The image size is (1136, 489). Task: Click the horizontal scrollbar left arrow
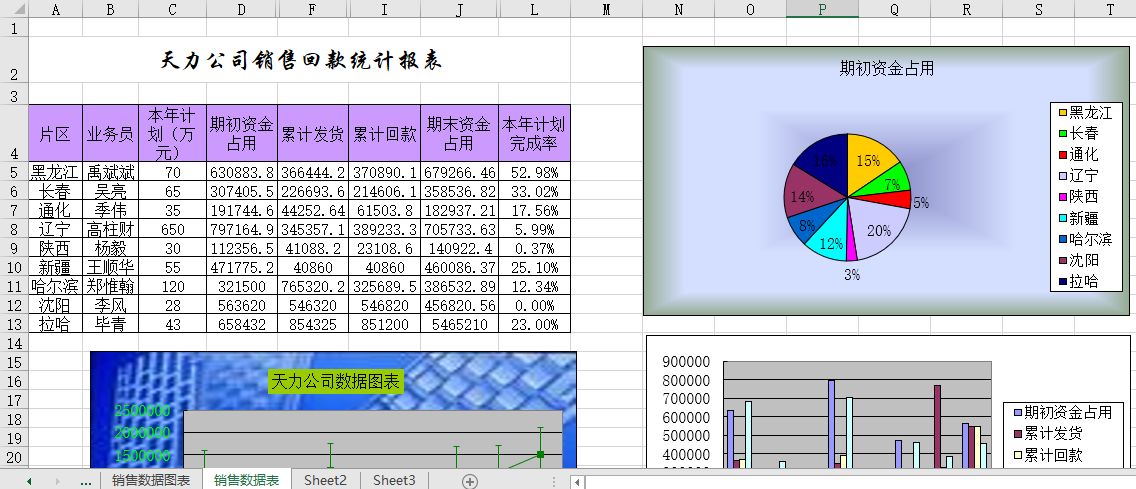click(x=576, y=482)
